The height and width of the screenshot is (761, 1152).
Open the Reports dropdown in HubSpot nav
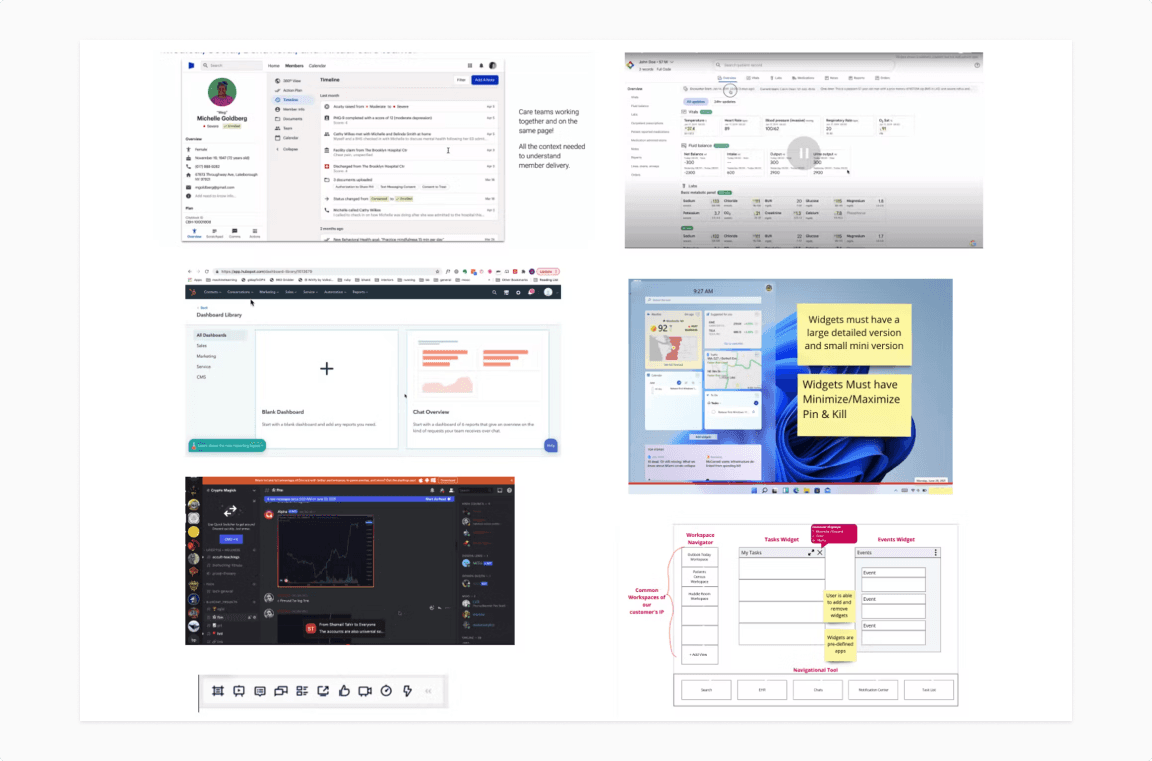pyautogui.click(x=360, y=292)
